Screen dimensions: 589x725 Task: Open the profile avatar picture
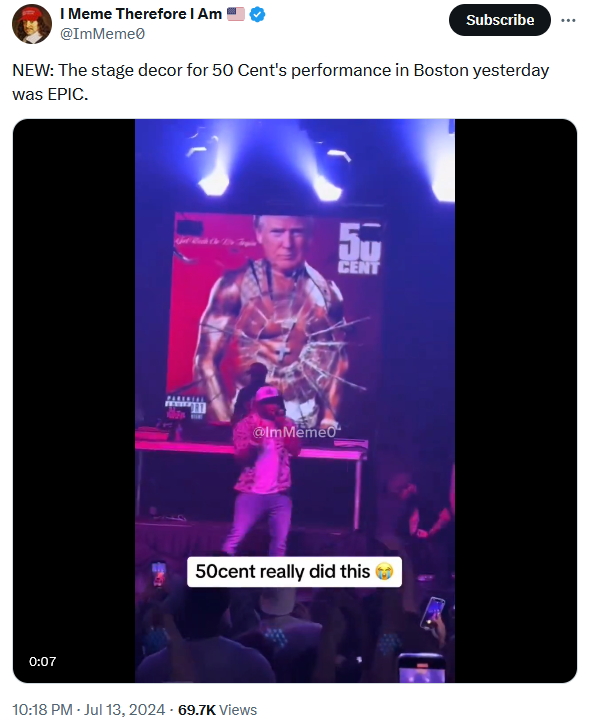(32, 24)
